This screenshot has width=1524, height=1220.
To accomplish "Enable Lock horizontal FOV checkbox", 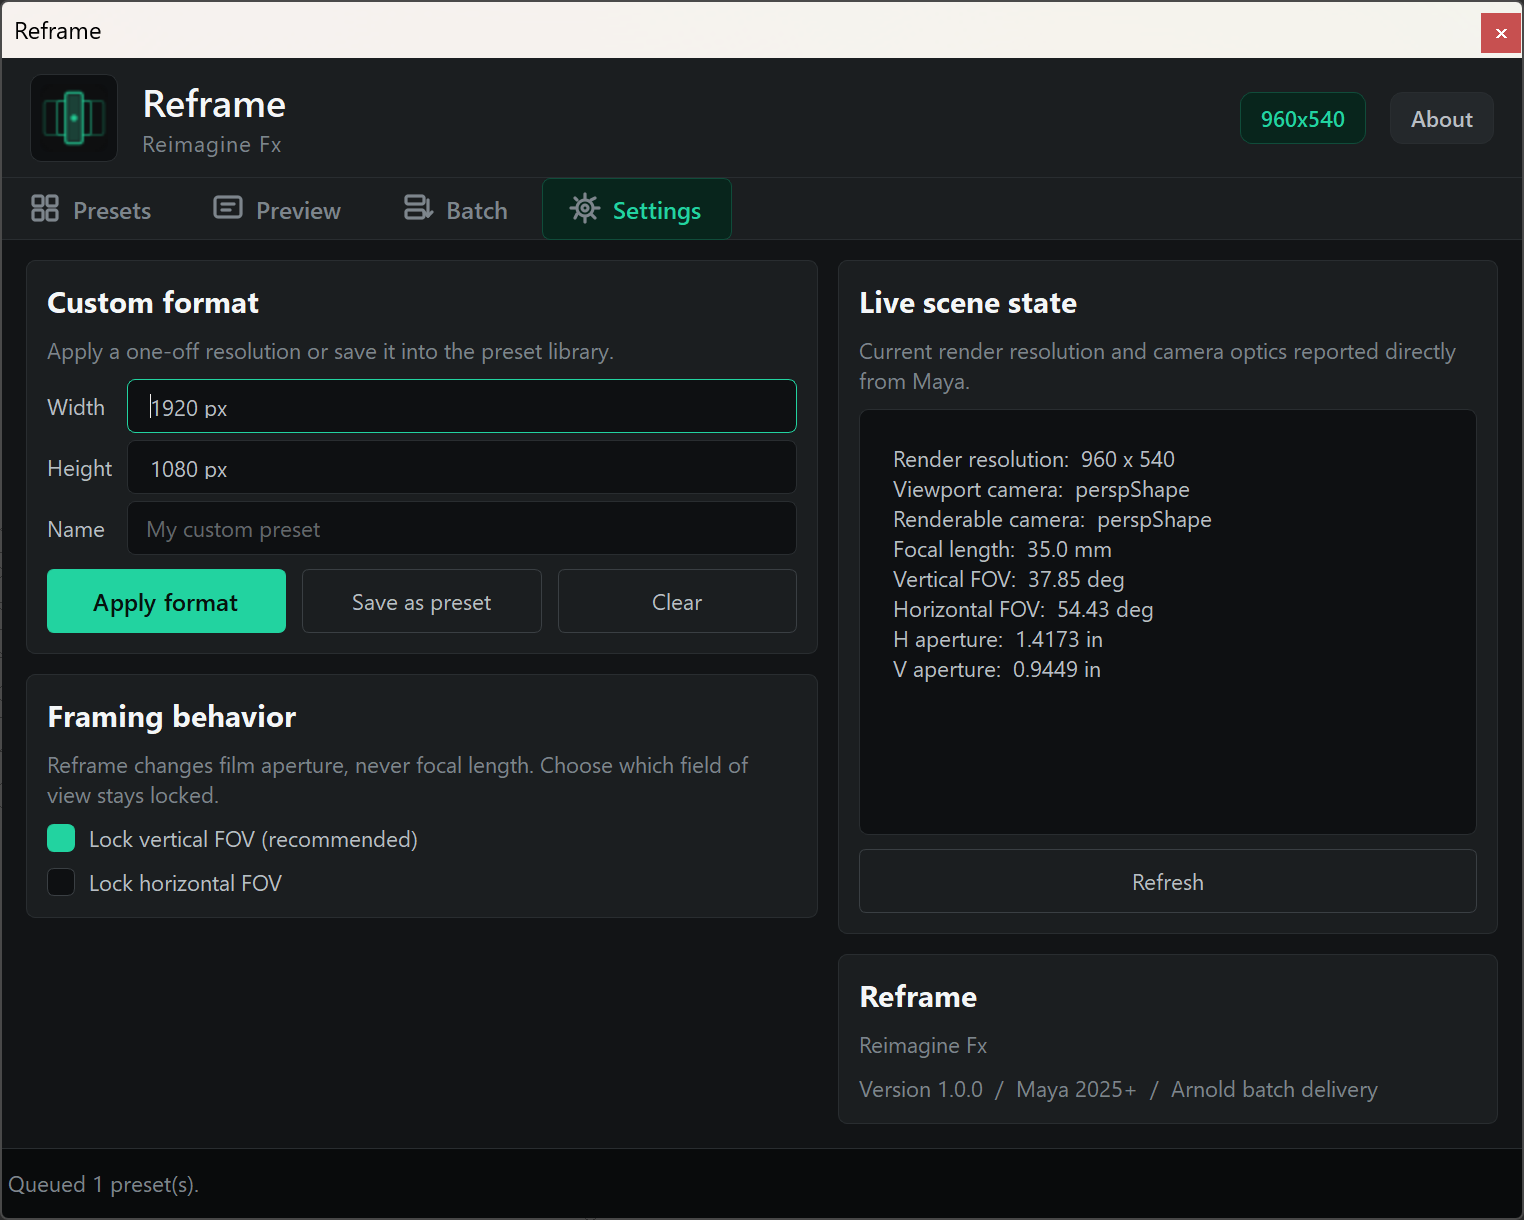I will [61, 882].
